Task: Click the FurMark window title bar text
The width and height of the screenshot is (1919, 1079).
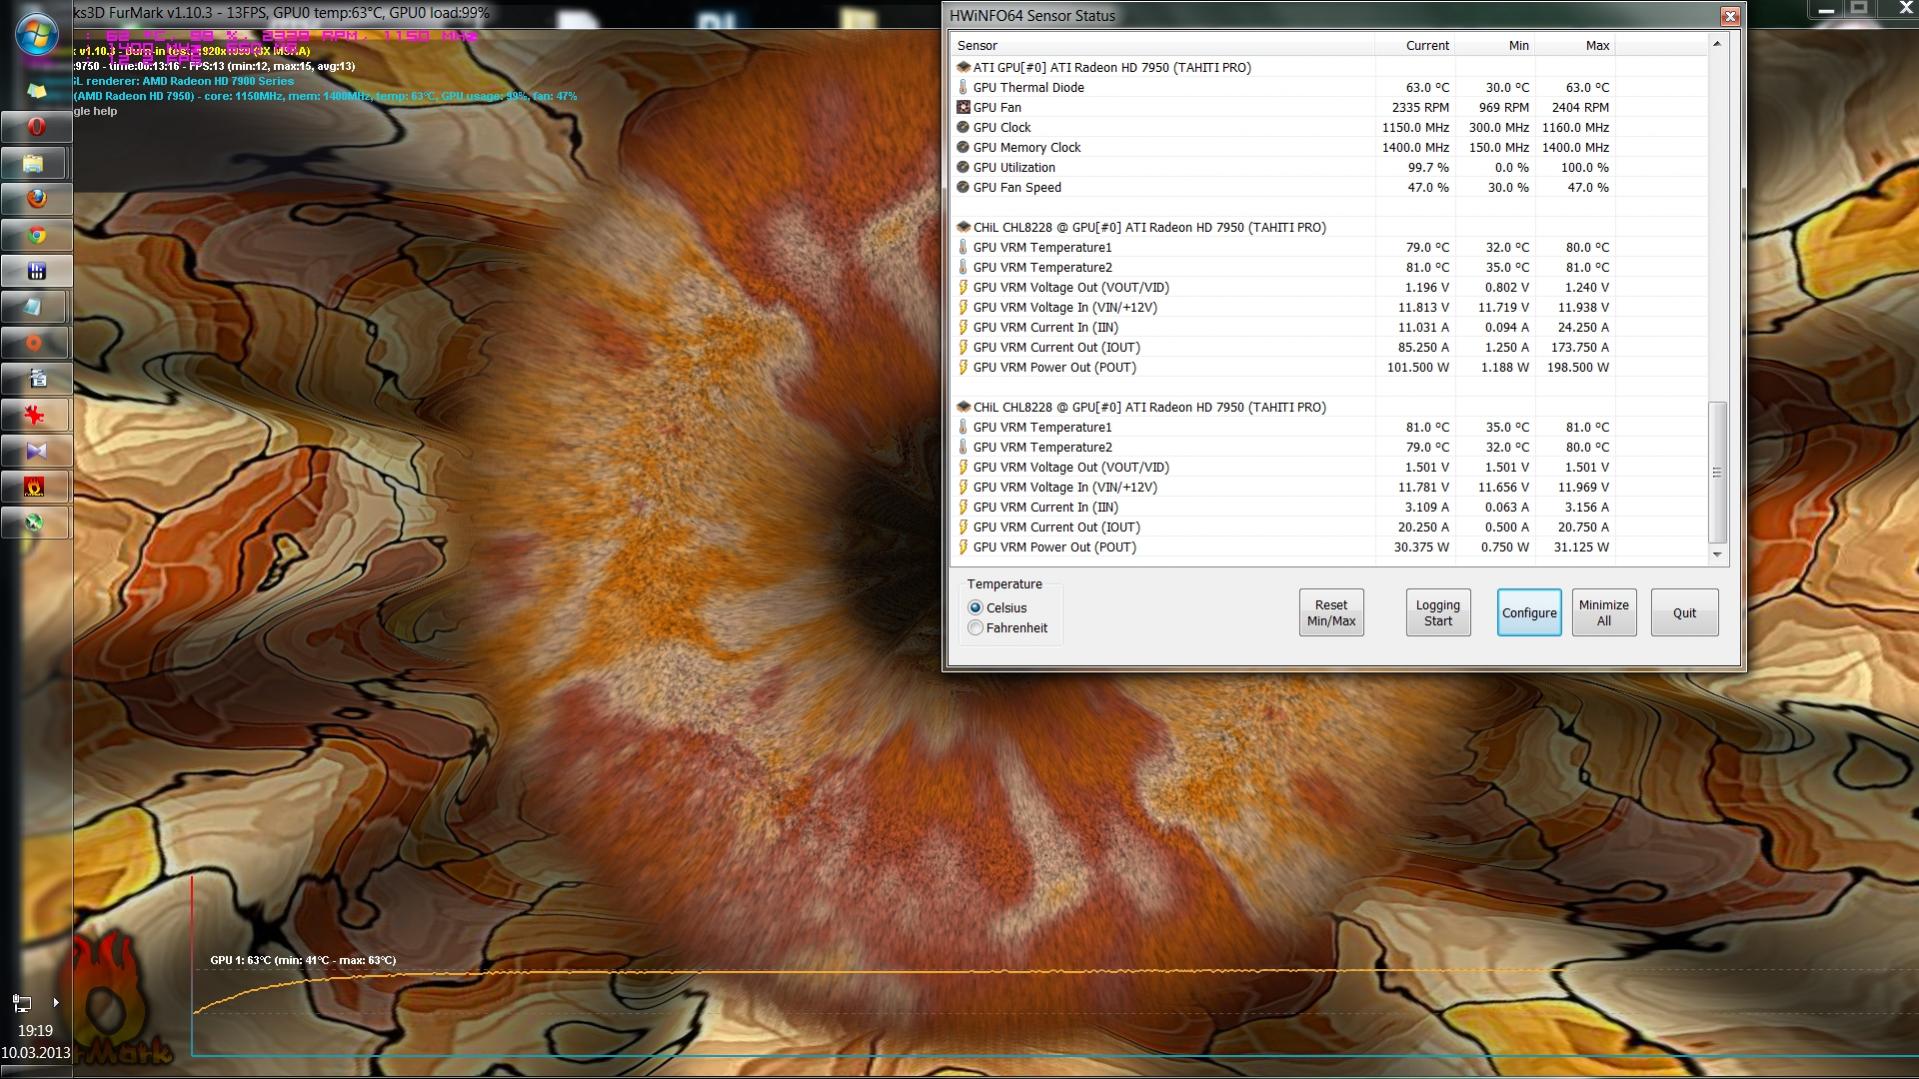Action: coord(282,13)
